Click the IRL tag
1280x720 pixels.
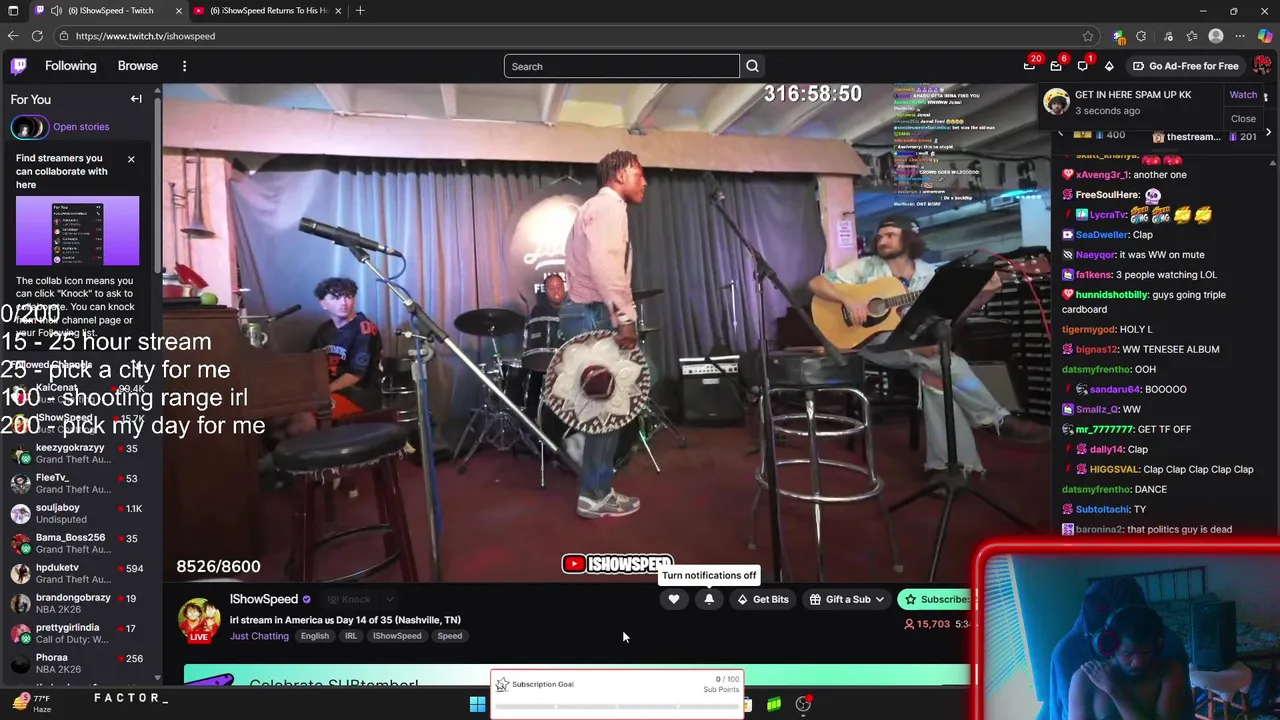[350, 636]
